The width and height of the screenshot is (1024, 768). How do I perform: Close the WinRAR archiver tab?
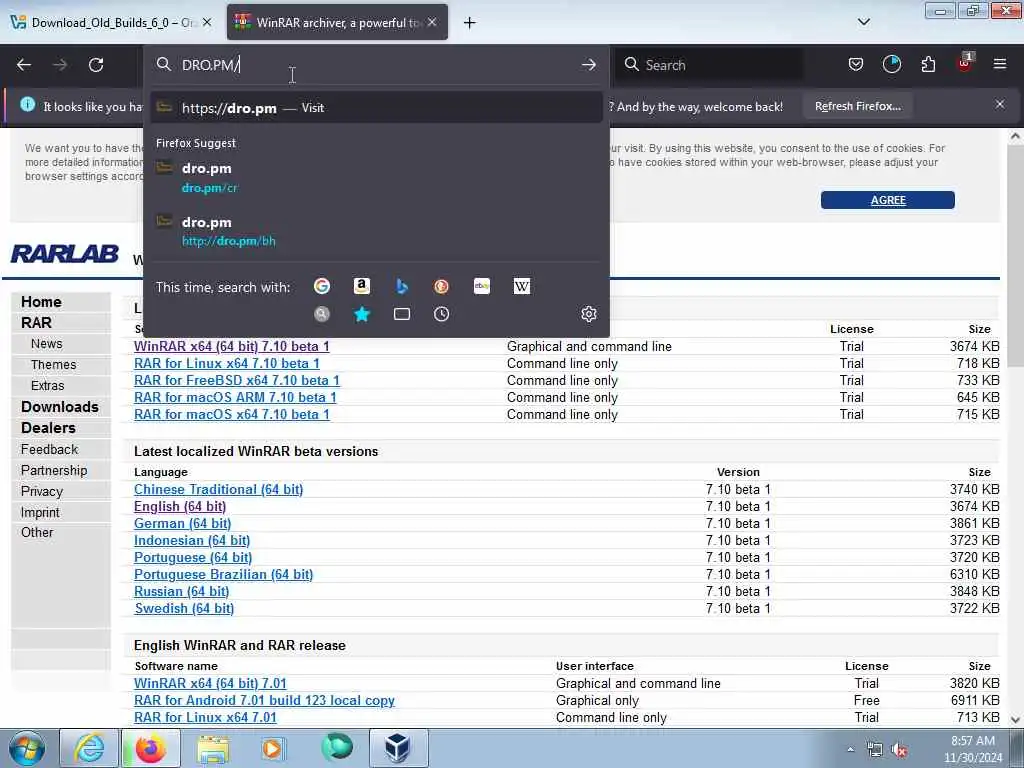[x=432, y=22]
